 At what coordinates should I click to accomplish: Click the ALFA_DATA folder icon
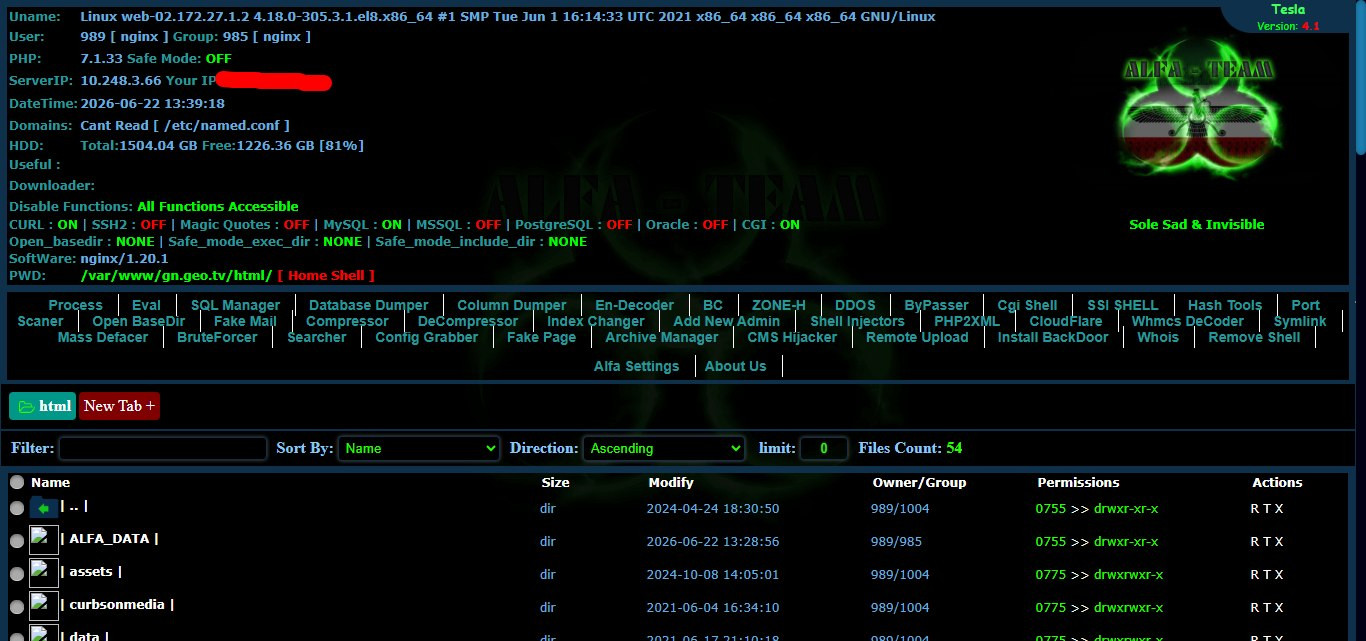click(x=44, y=540)
